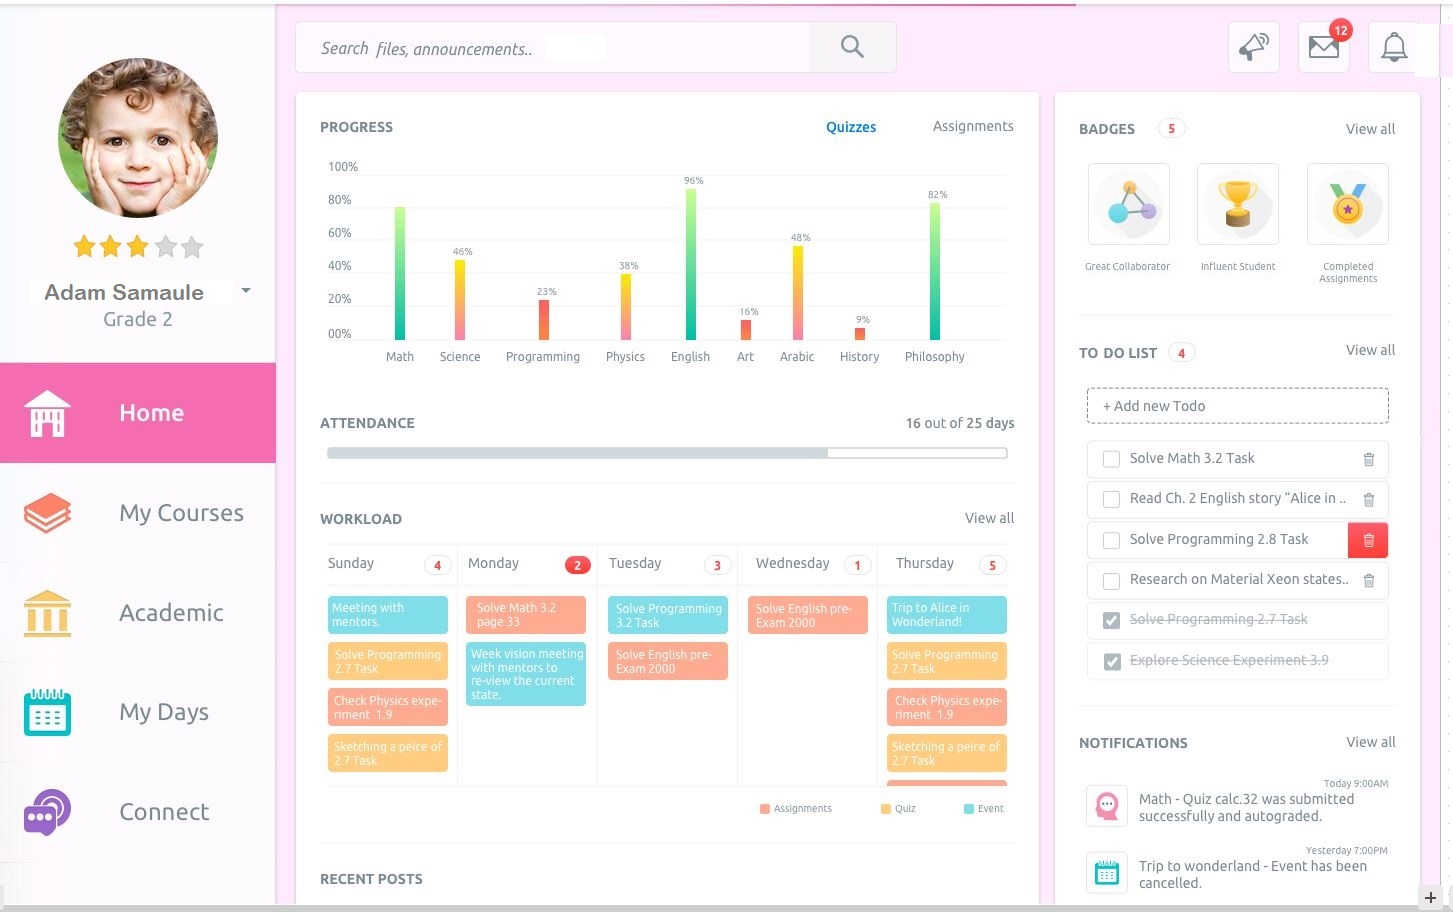Check the Solve Math 3.2 Task checkbox
Image resolution: width=1453 pixels, height=912 pixels.
(1111, 459)
